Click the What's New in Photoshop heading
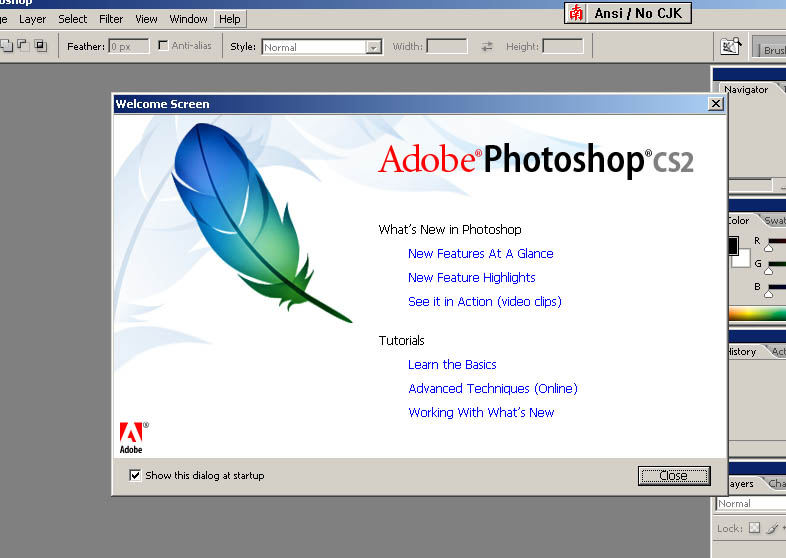Viewport: 786px width, 558px height. point(450,229)
